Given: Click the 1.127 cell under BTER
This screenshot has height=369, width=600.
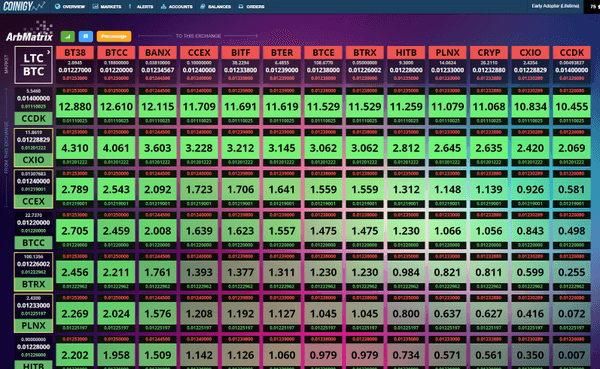Looking at the screenshot, I should click(x=282, y=313).
